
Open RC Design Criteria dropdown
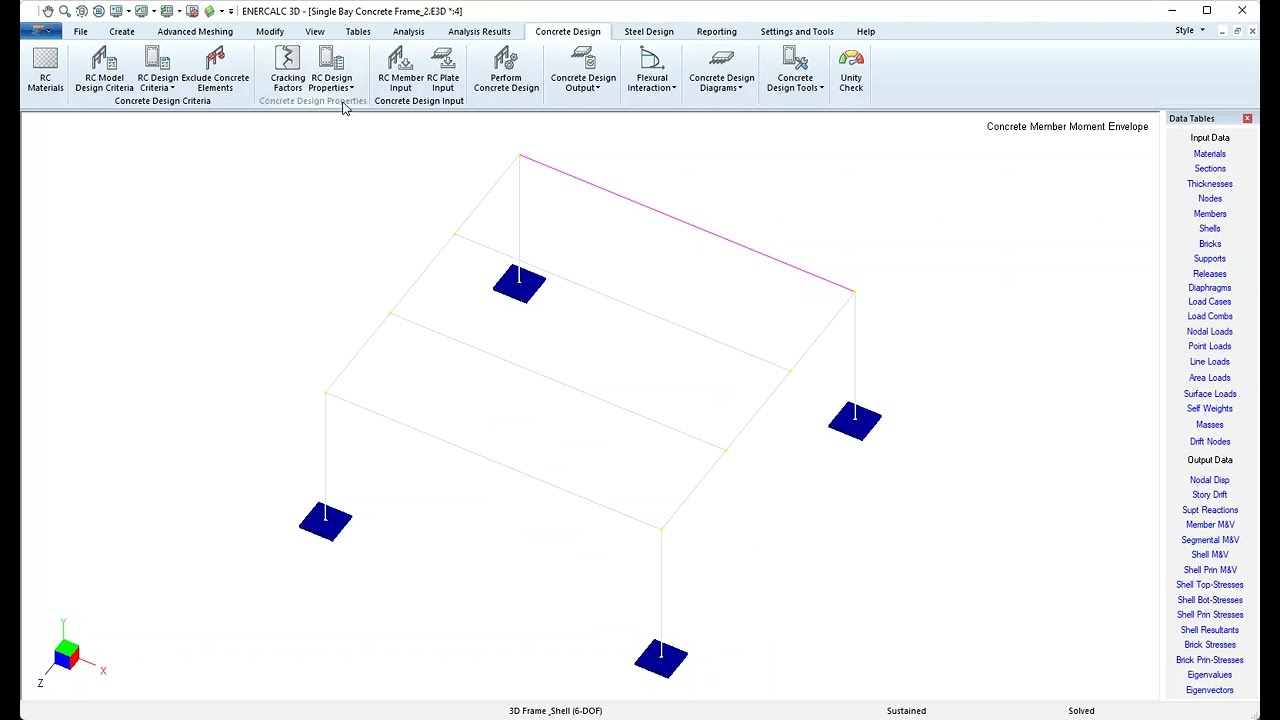point(157,70)
